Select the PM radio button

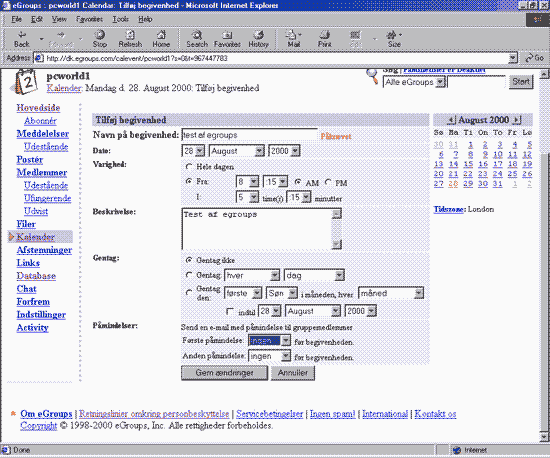click(328, 182)
